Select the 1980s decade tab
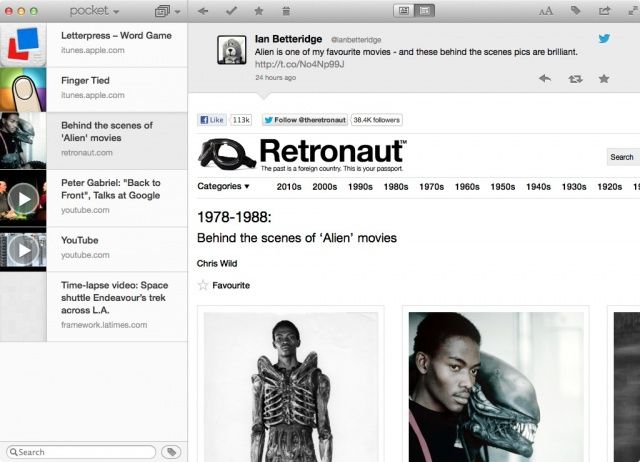The width and height of the screenshot is (640, 462). 396,187
